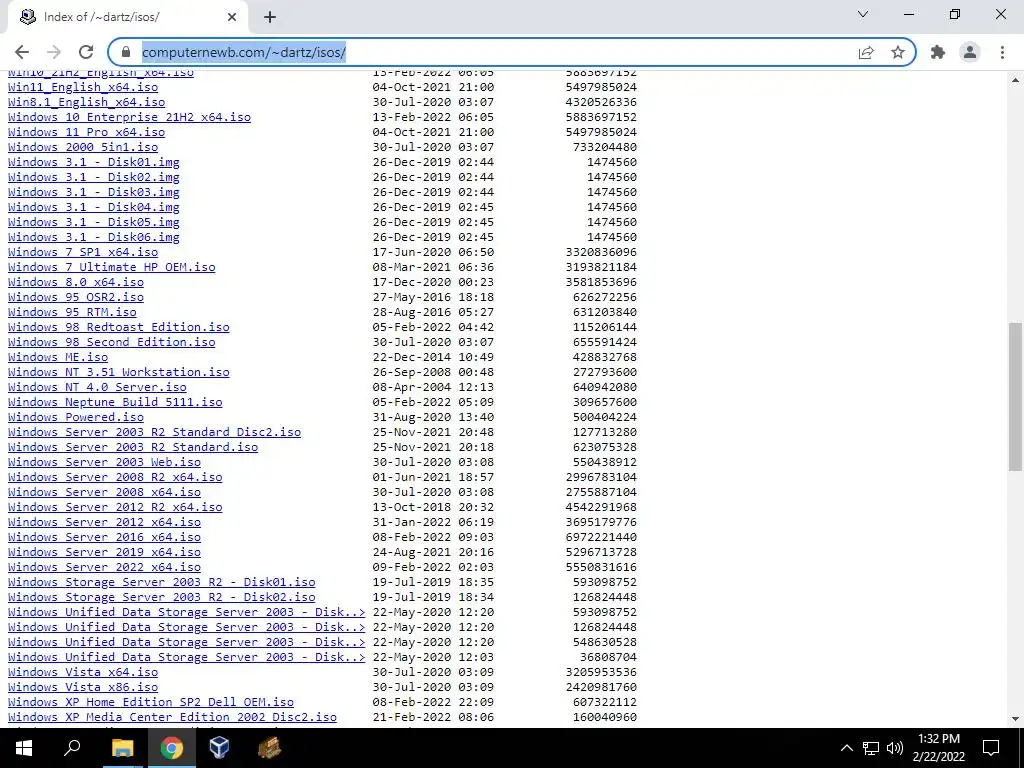Close the Index of /~dartz/isos/ tab
The image size is (1024, 768).
(x=232, y=17)
